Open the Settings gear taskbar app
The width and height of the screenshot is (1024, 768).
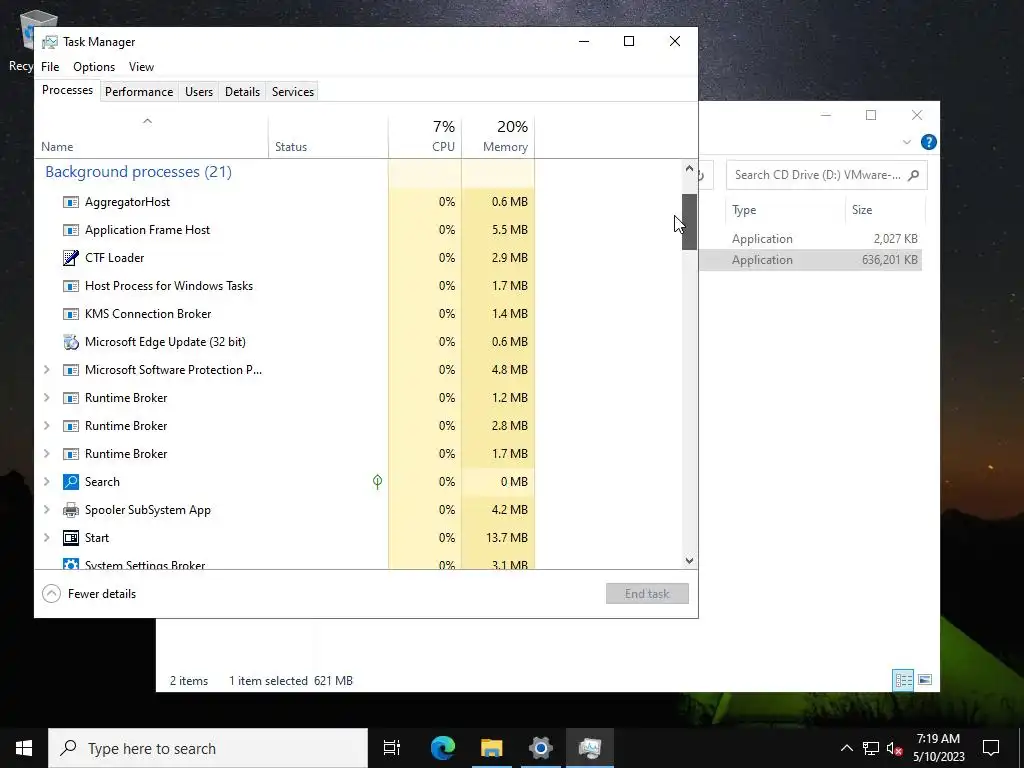click(x=541, y=748)
